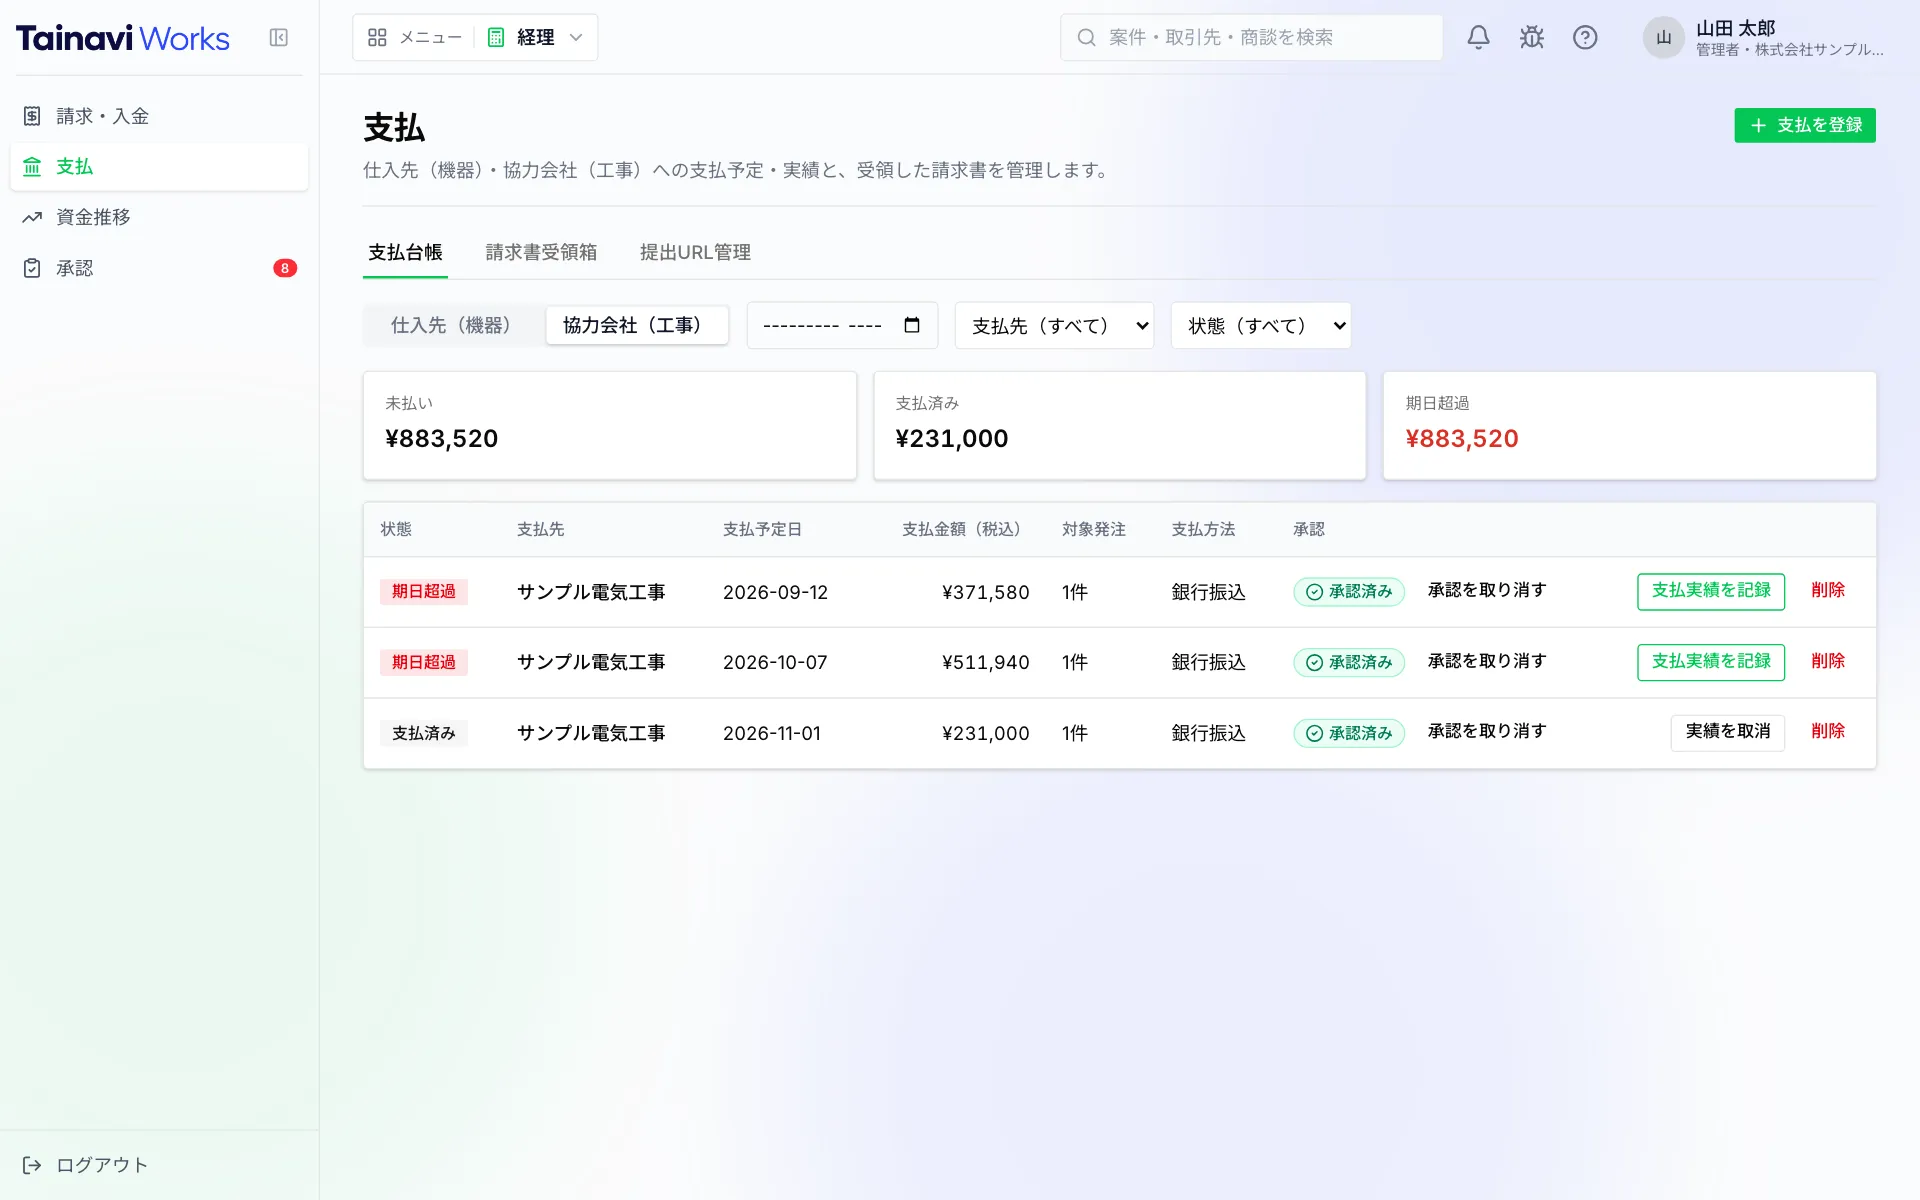Select 仕入先（機器） segment
The image size is (1920, 1200).
click(x=454, y=325)
